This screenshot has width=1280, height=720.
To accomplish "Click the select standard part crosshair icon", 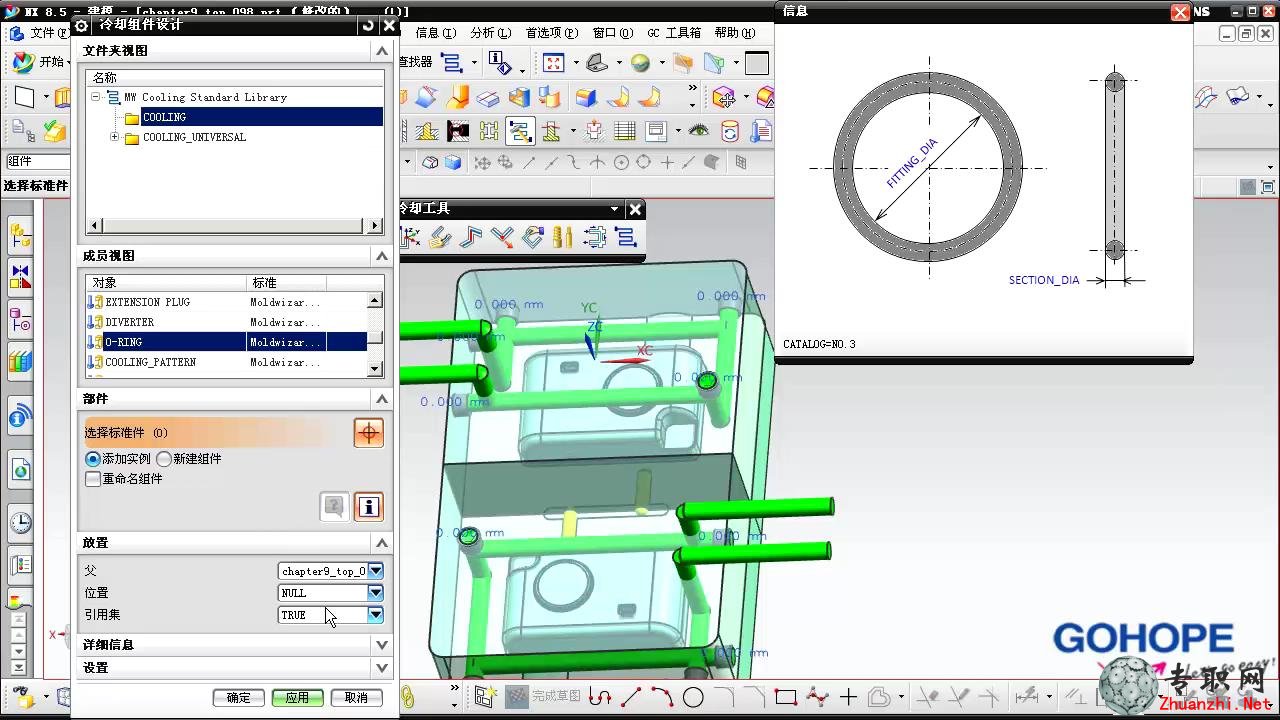I will click(369, 433).
